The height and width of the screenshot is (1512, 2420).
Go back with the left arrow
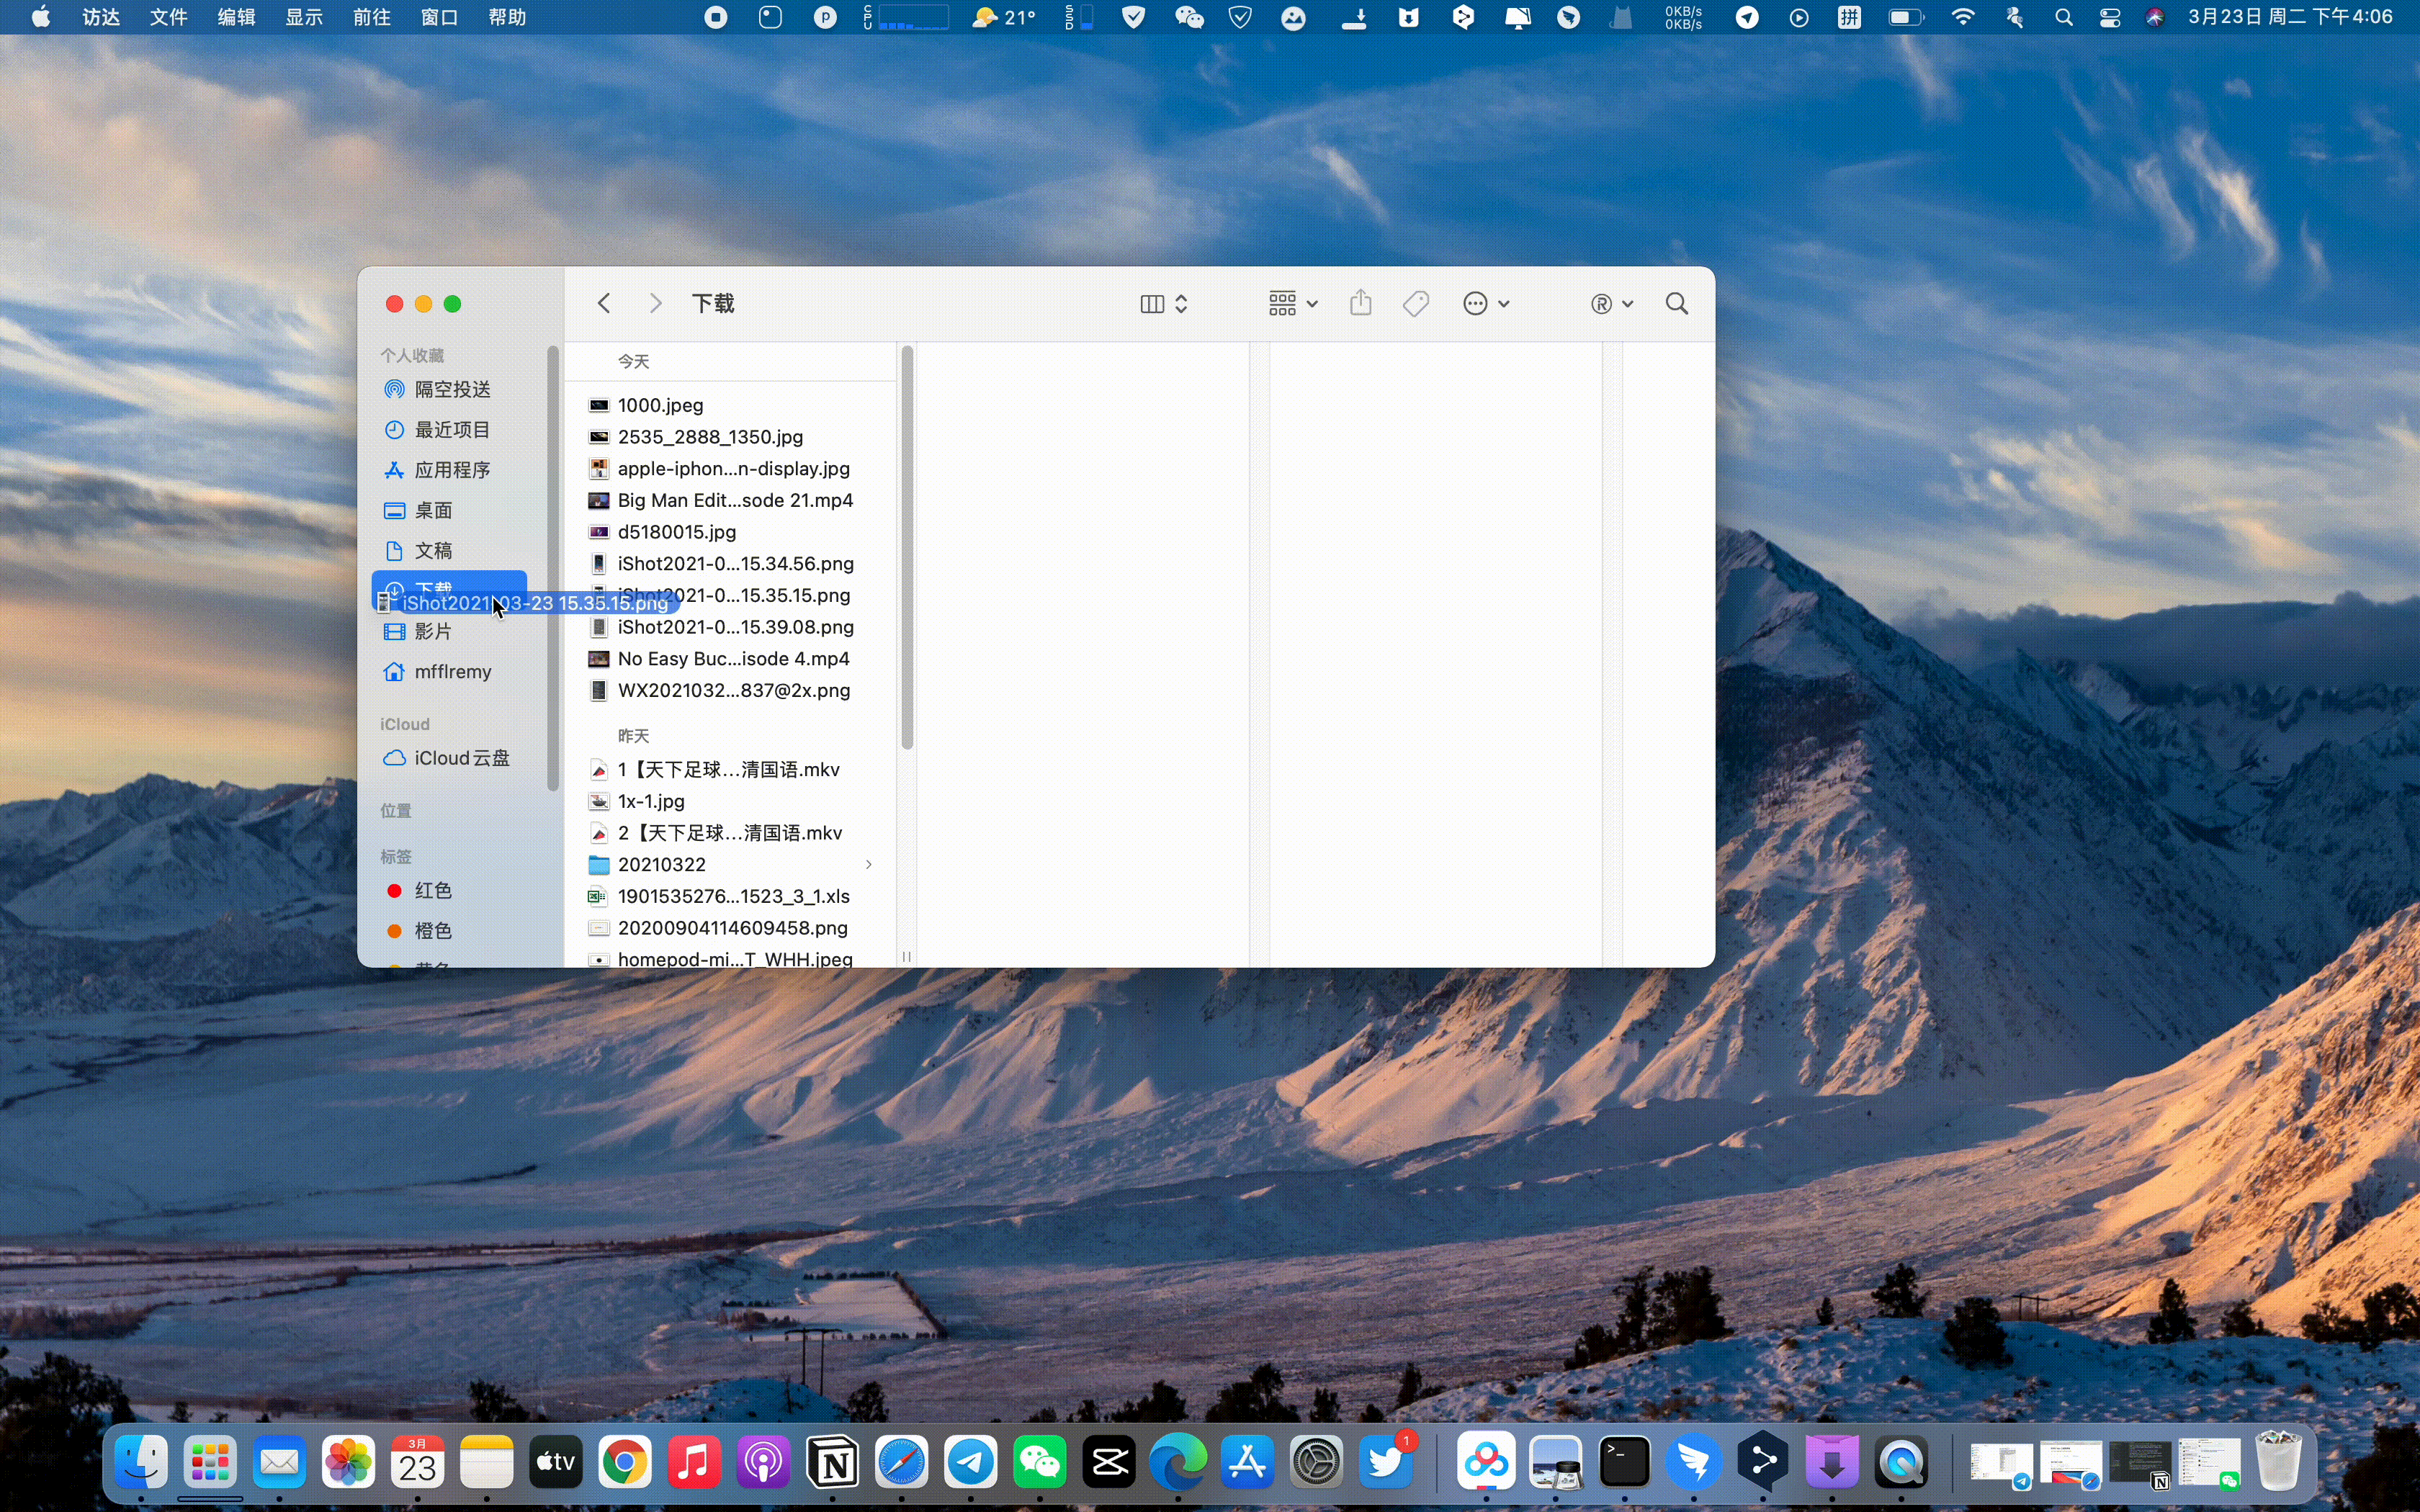[604, 303]
